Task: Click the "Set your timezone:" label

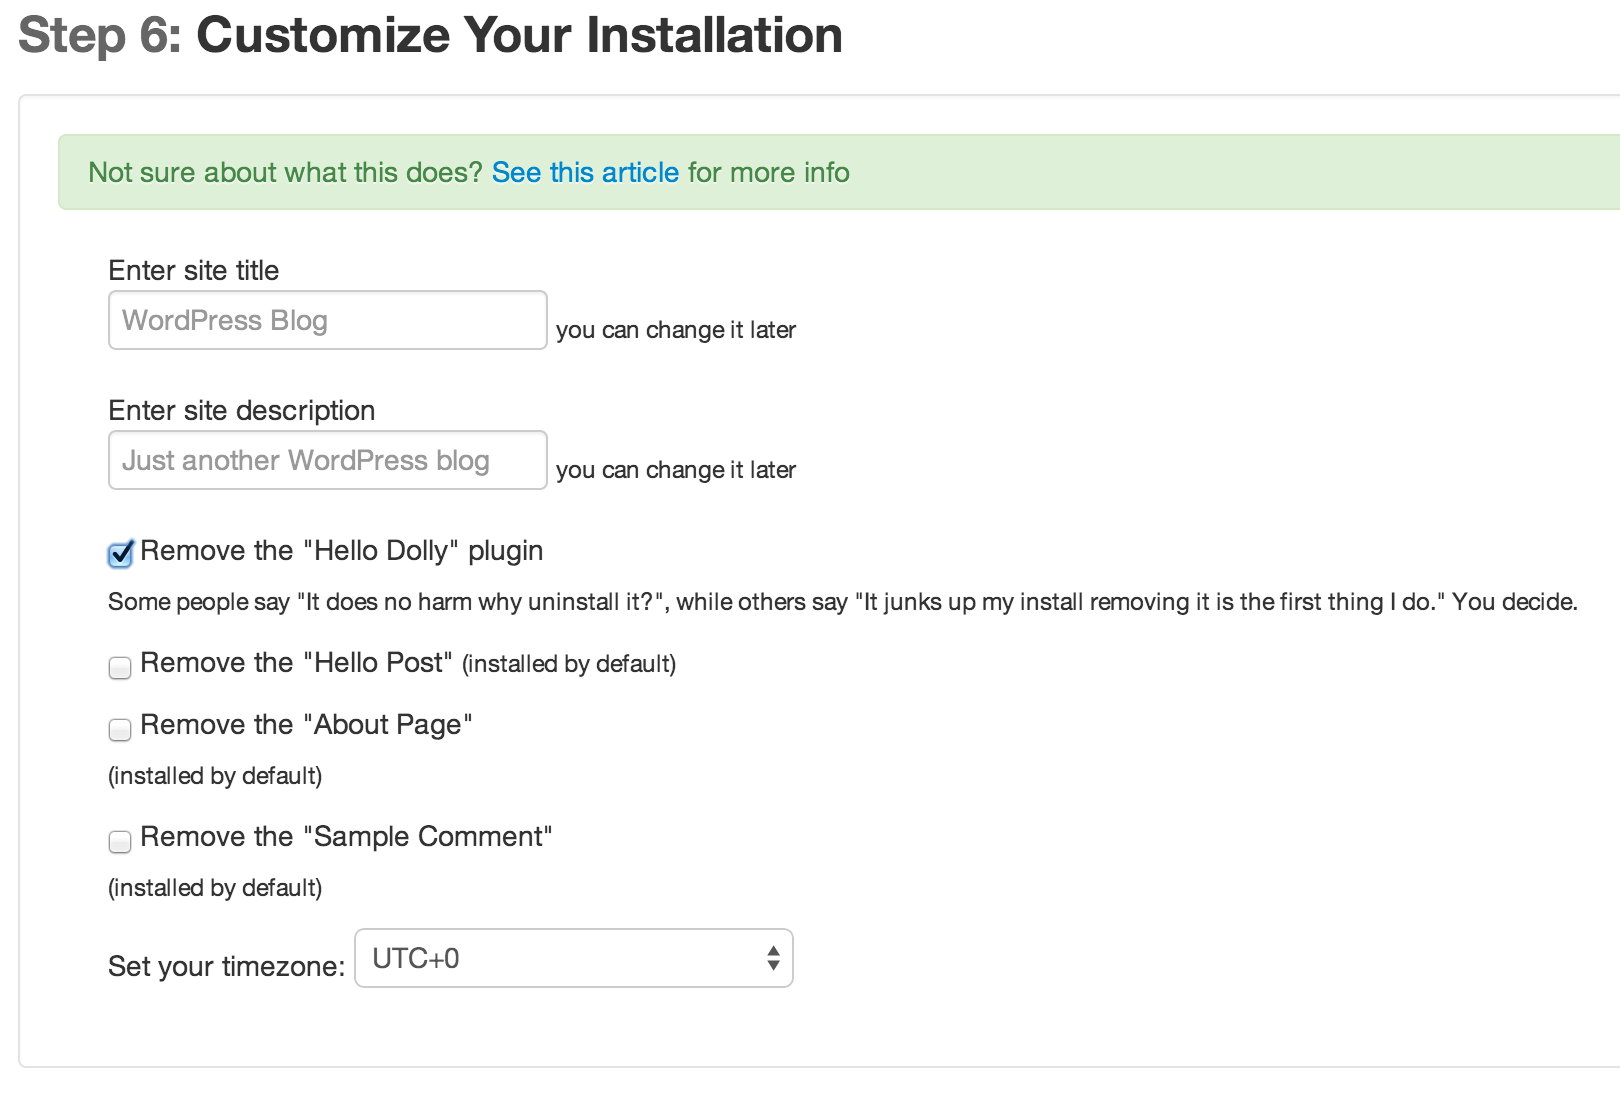Action: (x=226, y=966)
